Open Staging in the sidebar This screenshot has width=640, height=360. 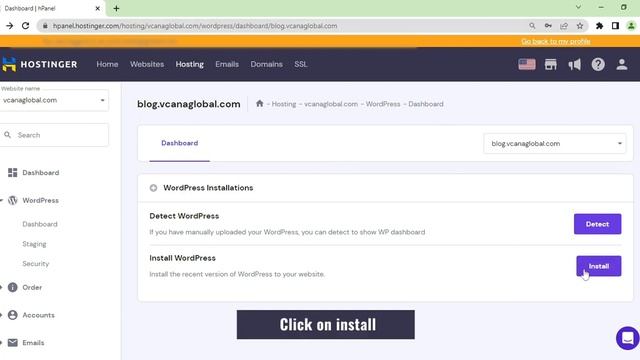coord(34,244)
